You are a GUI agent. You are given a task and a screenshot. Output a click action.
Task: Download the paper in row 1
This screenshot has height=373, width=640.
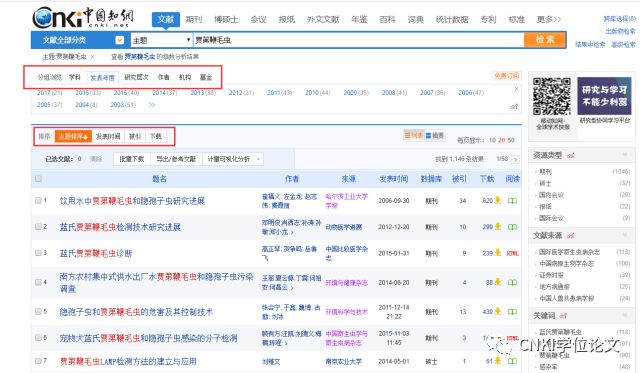498,200
